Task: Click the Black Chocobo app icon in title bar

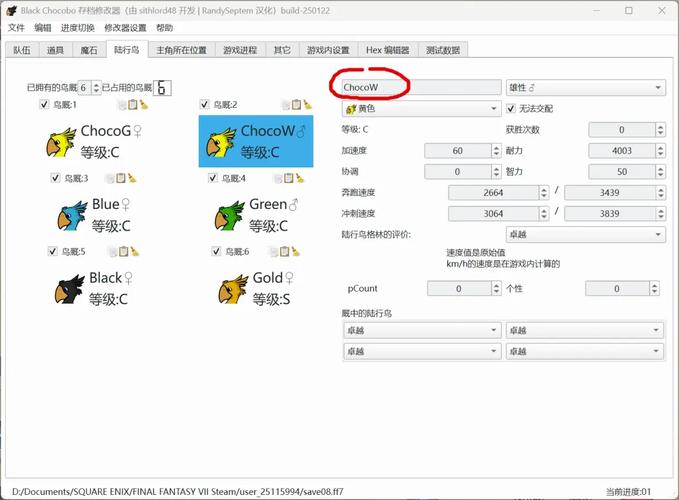Action: (x=11, y=10)
